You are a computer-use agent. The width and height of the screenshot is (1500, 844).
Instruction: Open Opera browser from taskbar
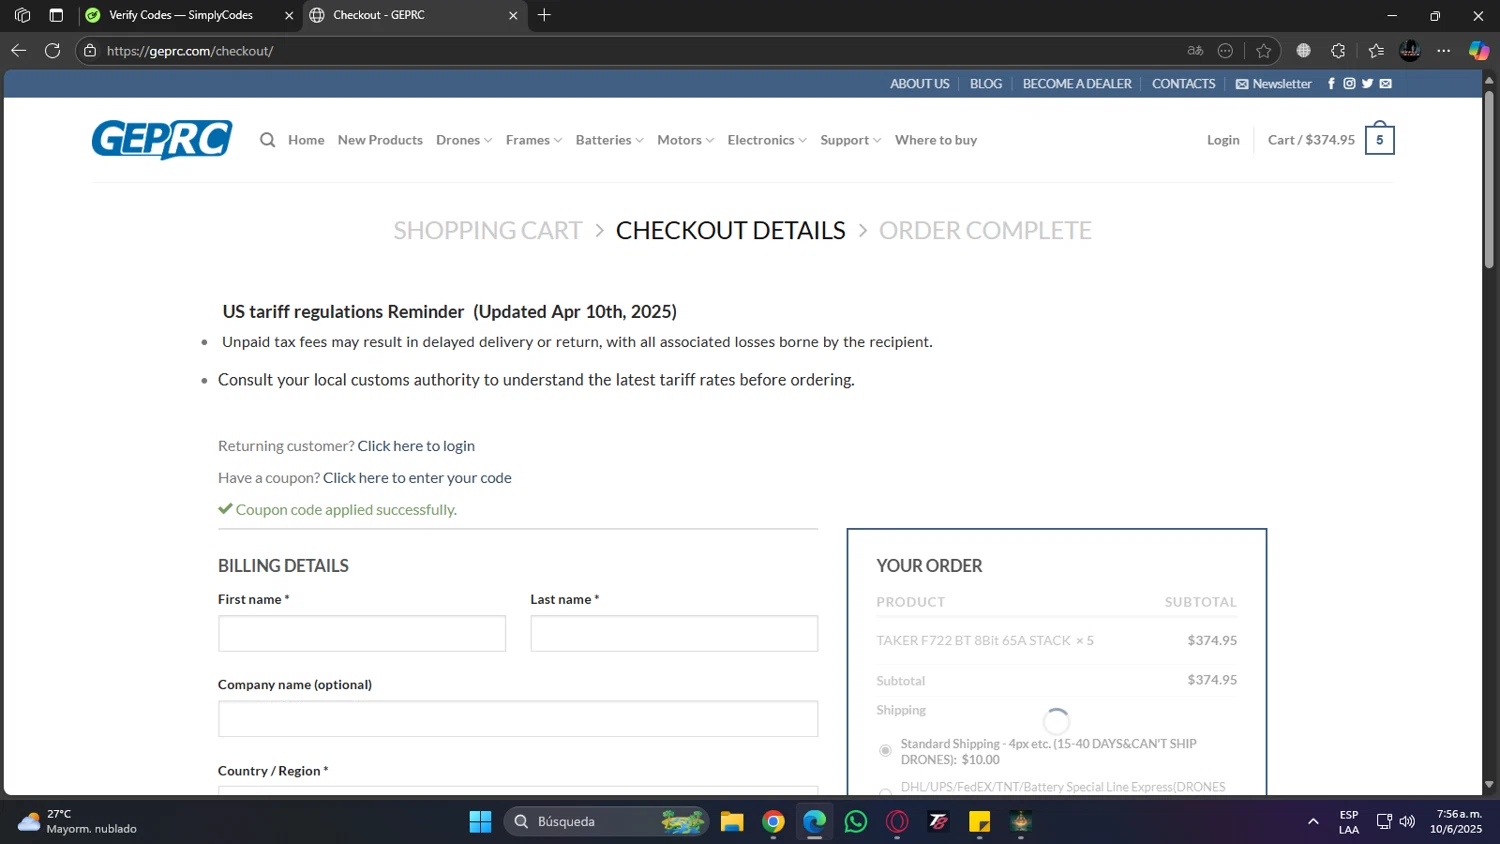pos(897,822)
